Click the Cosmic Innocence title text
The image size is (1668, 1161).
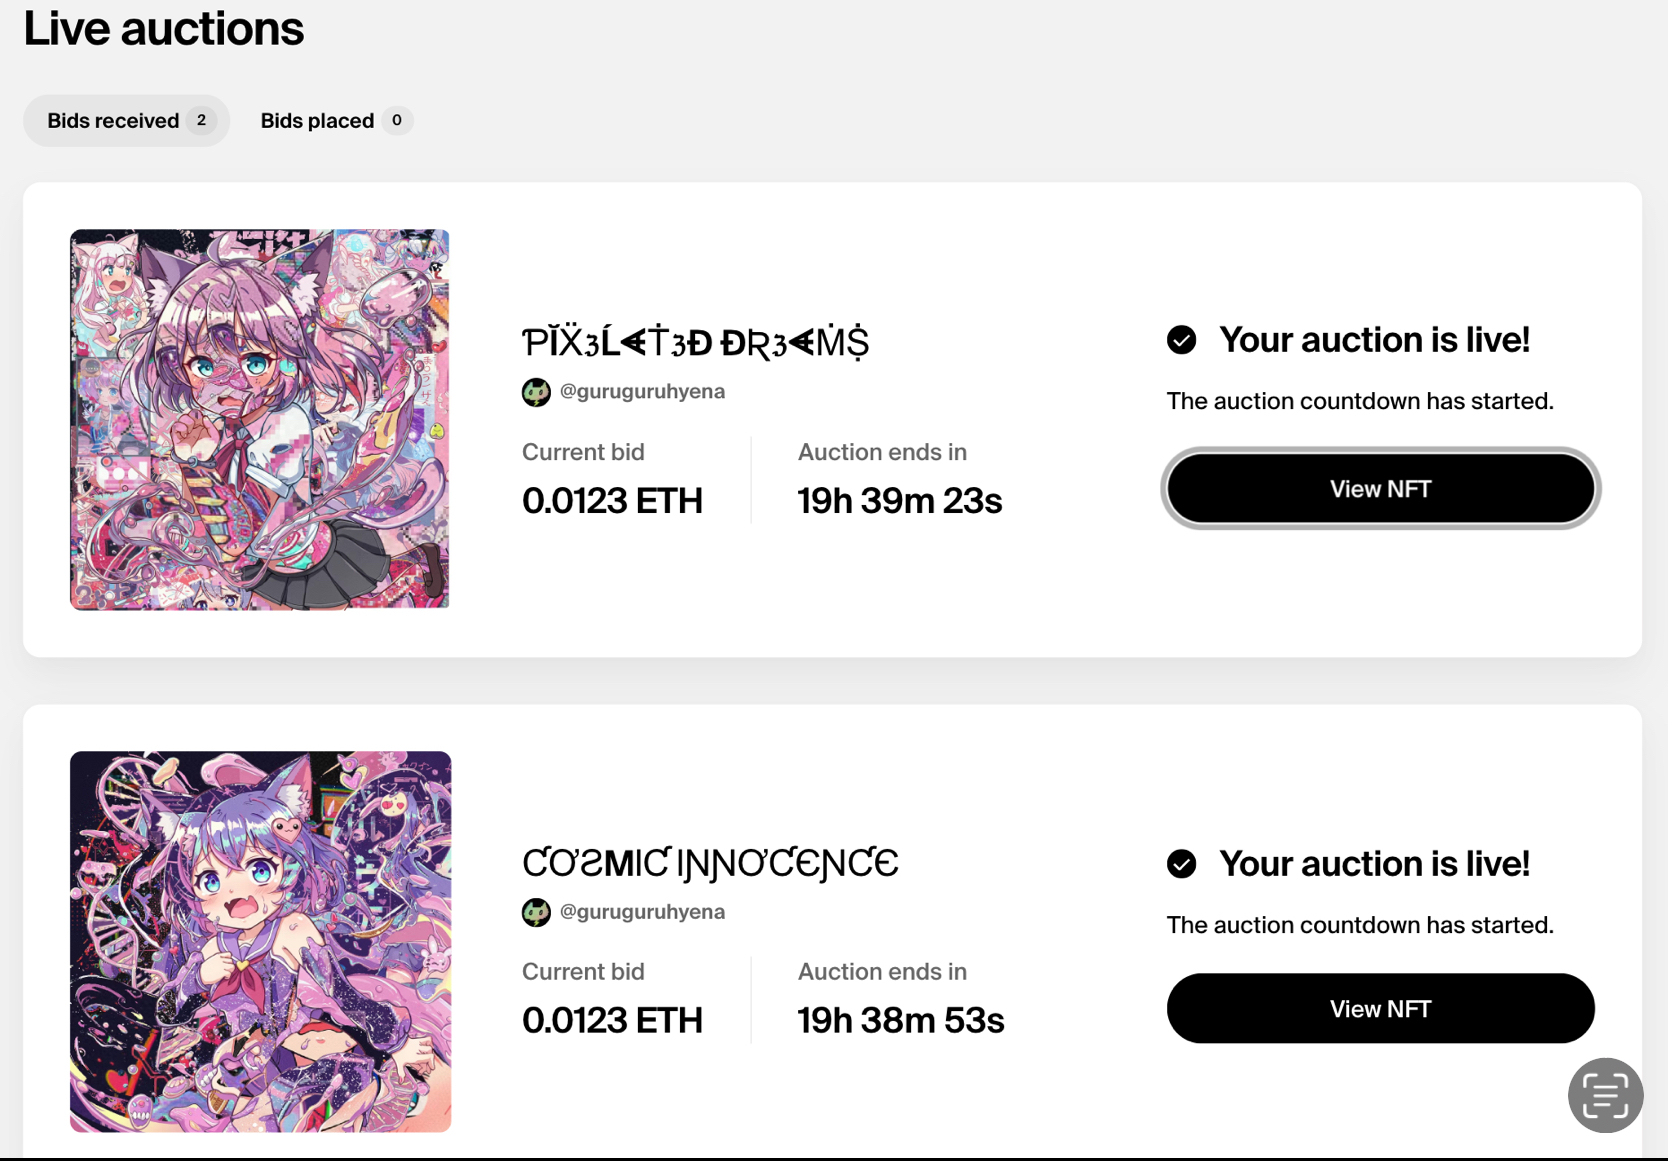[710, 863]
